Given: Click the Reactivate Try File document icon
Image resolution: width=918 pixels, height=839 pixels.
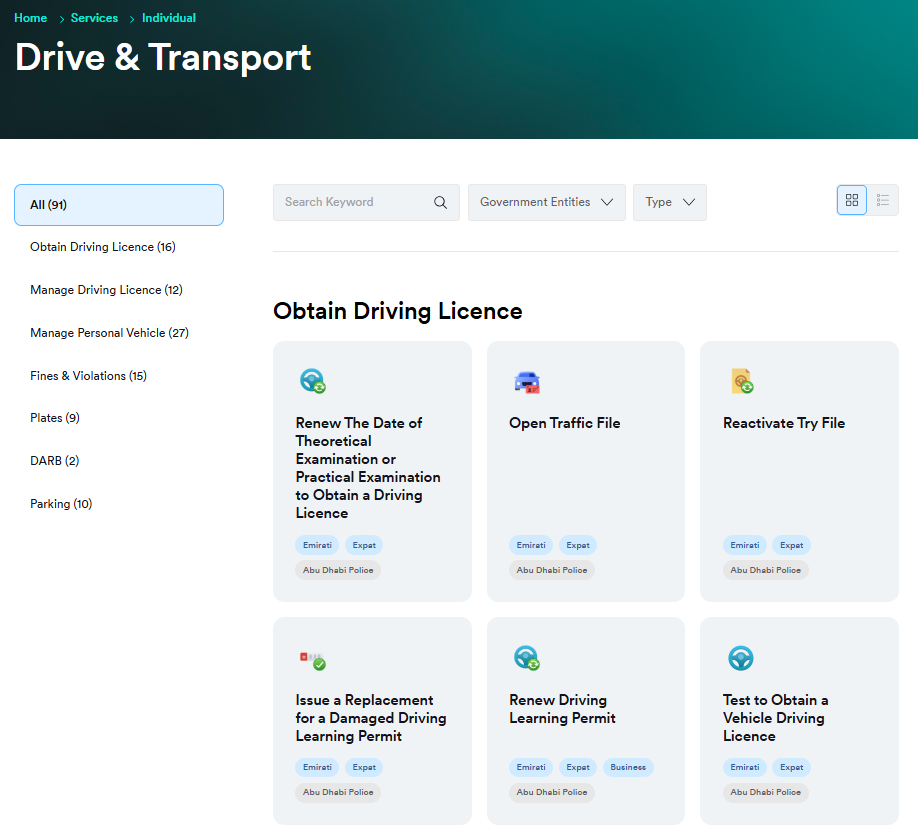Looking at the screenshot, I should pos(741,381).
